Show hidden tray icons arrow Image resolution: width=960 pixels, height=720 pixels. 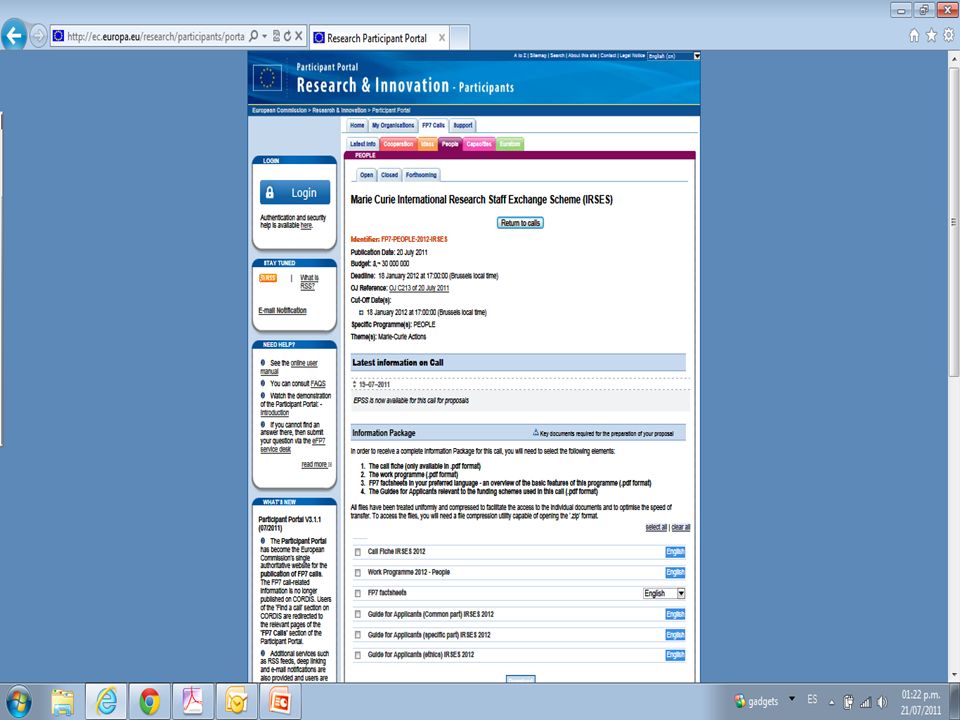coord(831,702)
